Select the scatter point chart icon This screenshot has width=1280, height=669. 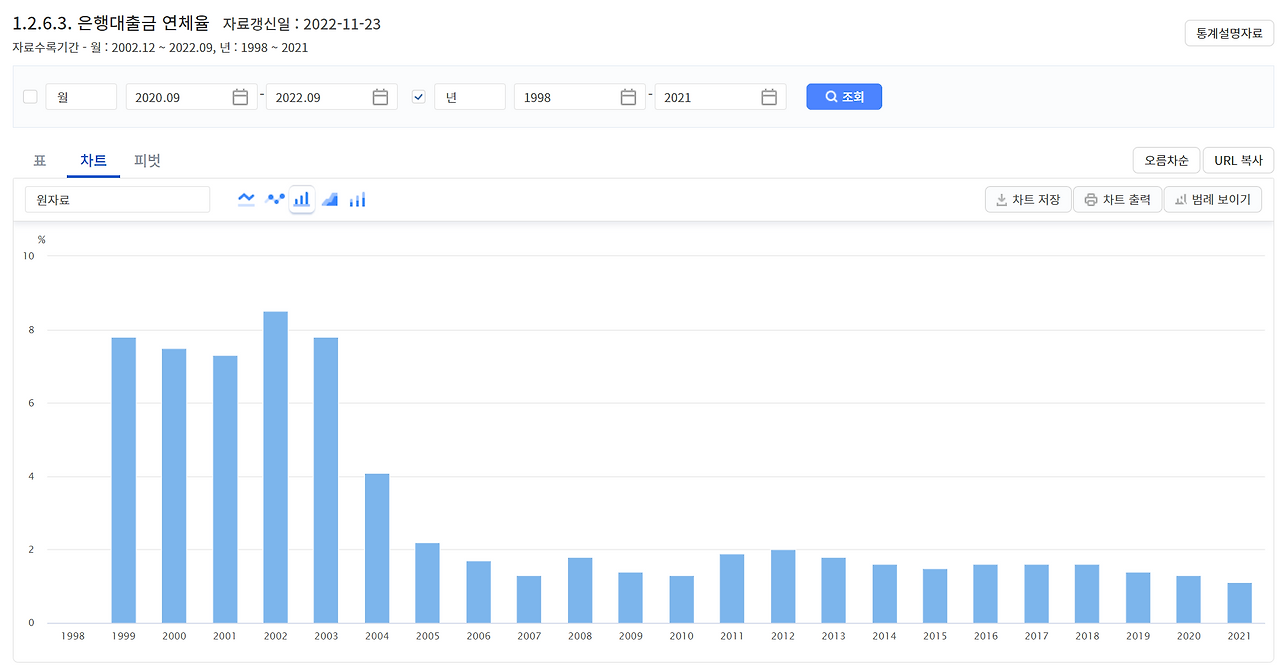tap(275, 199)
